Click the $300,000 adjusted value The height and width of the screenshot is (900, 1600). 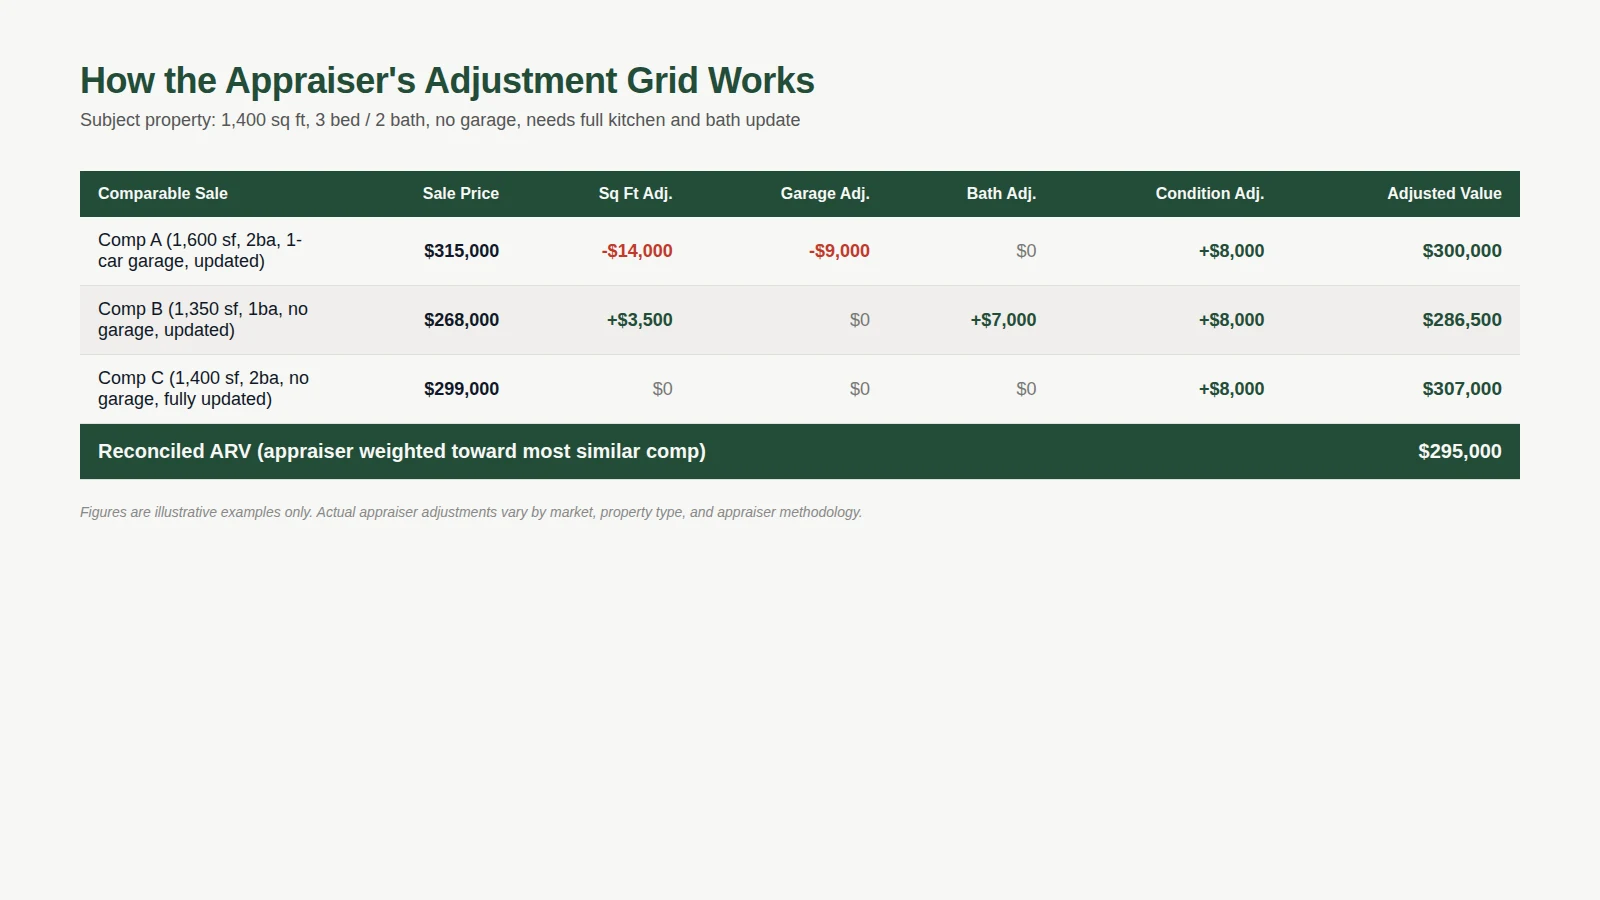[x=1462, y=251]
